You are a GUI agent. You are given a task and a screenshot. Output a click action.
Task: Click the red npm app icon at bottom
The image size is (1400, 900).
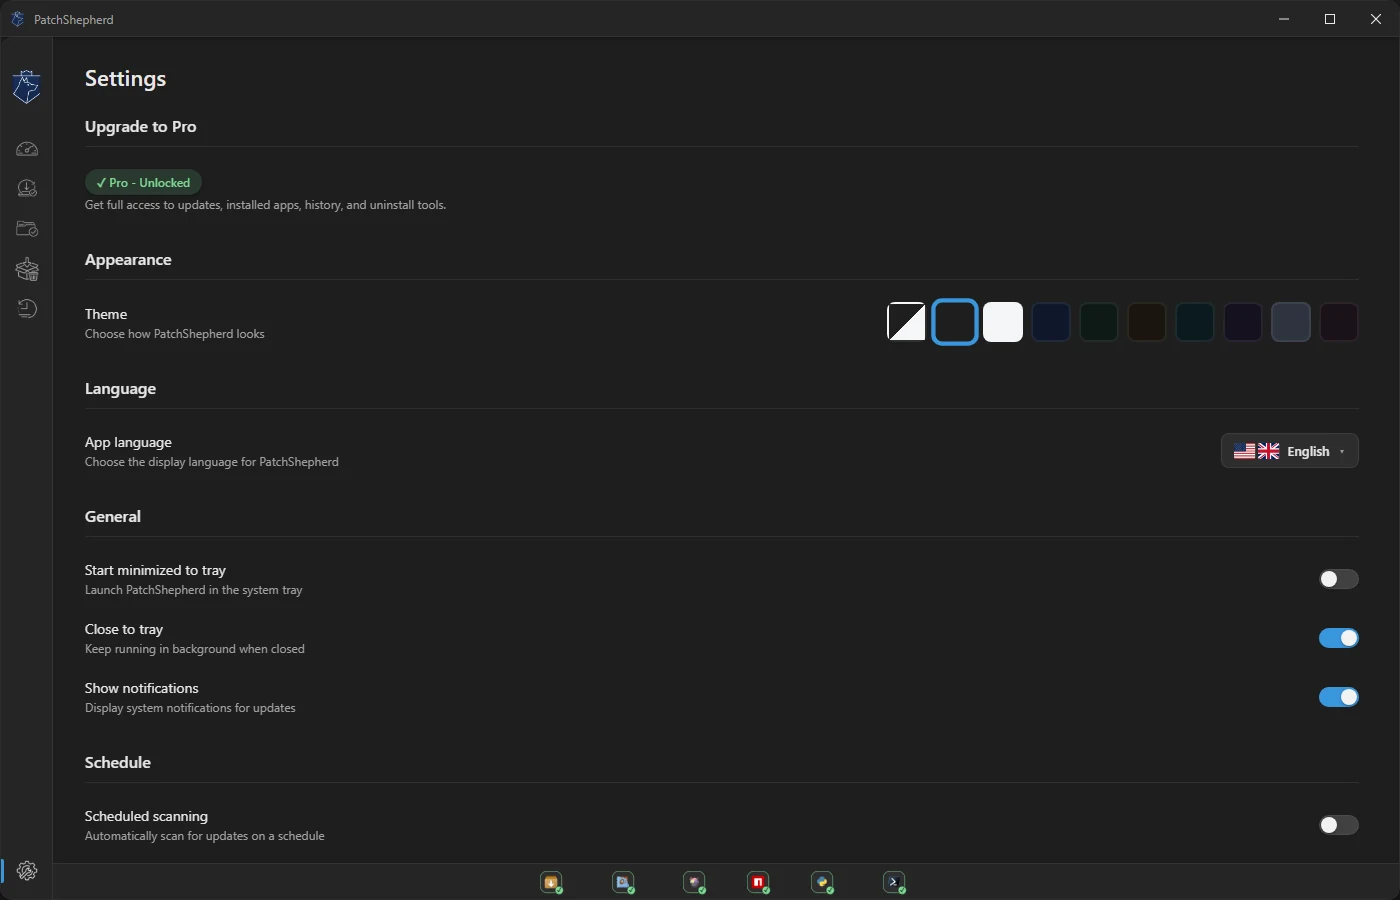tap(758, 882)
